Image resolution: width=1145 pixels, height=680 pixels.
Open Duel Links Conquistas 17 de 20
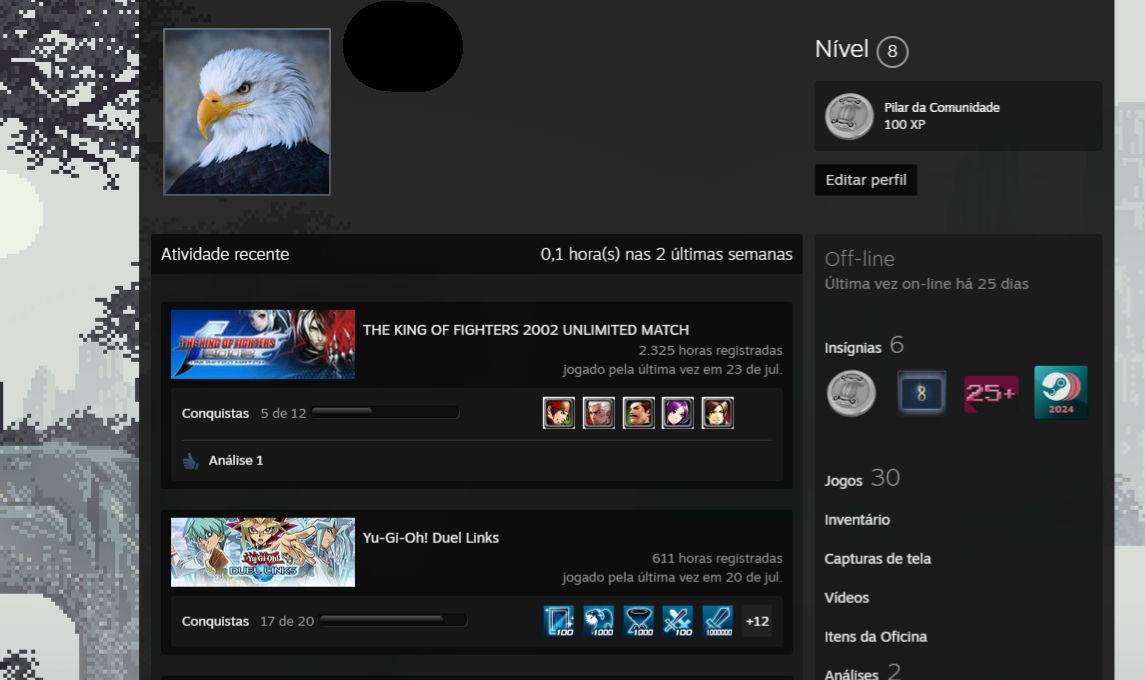click(248, 621)
